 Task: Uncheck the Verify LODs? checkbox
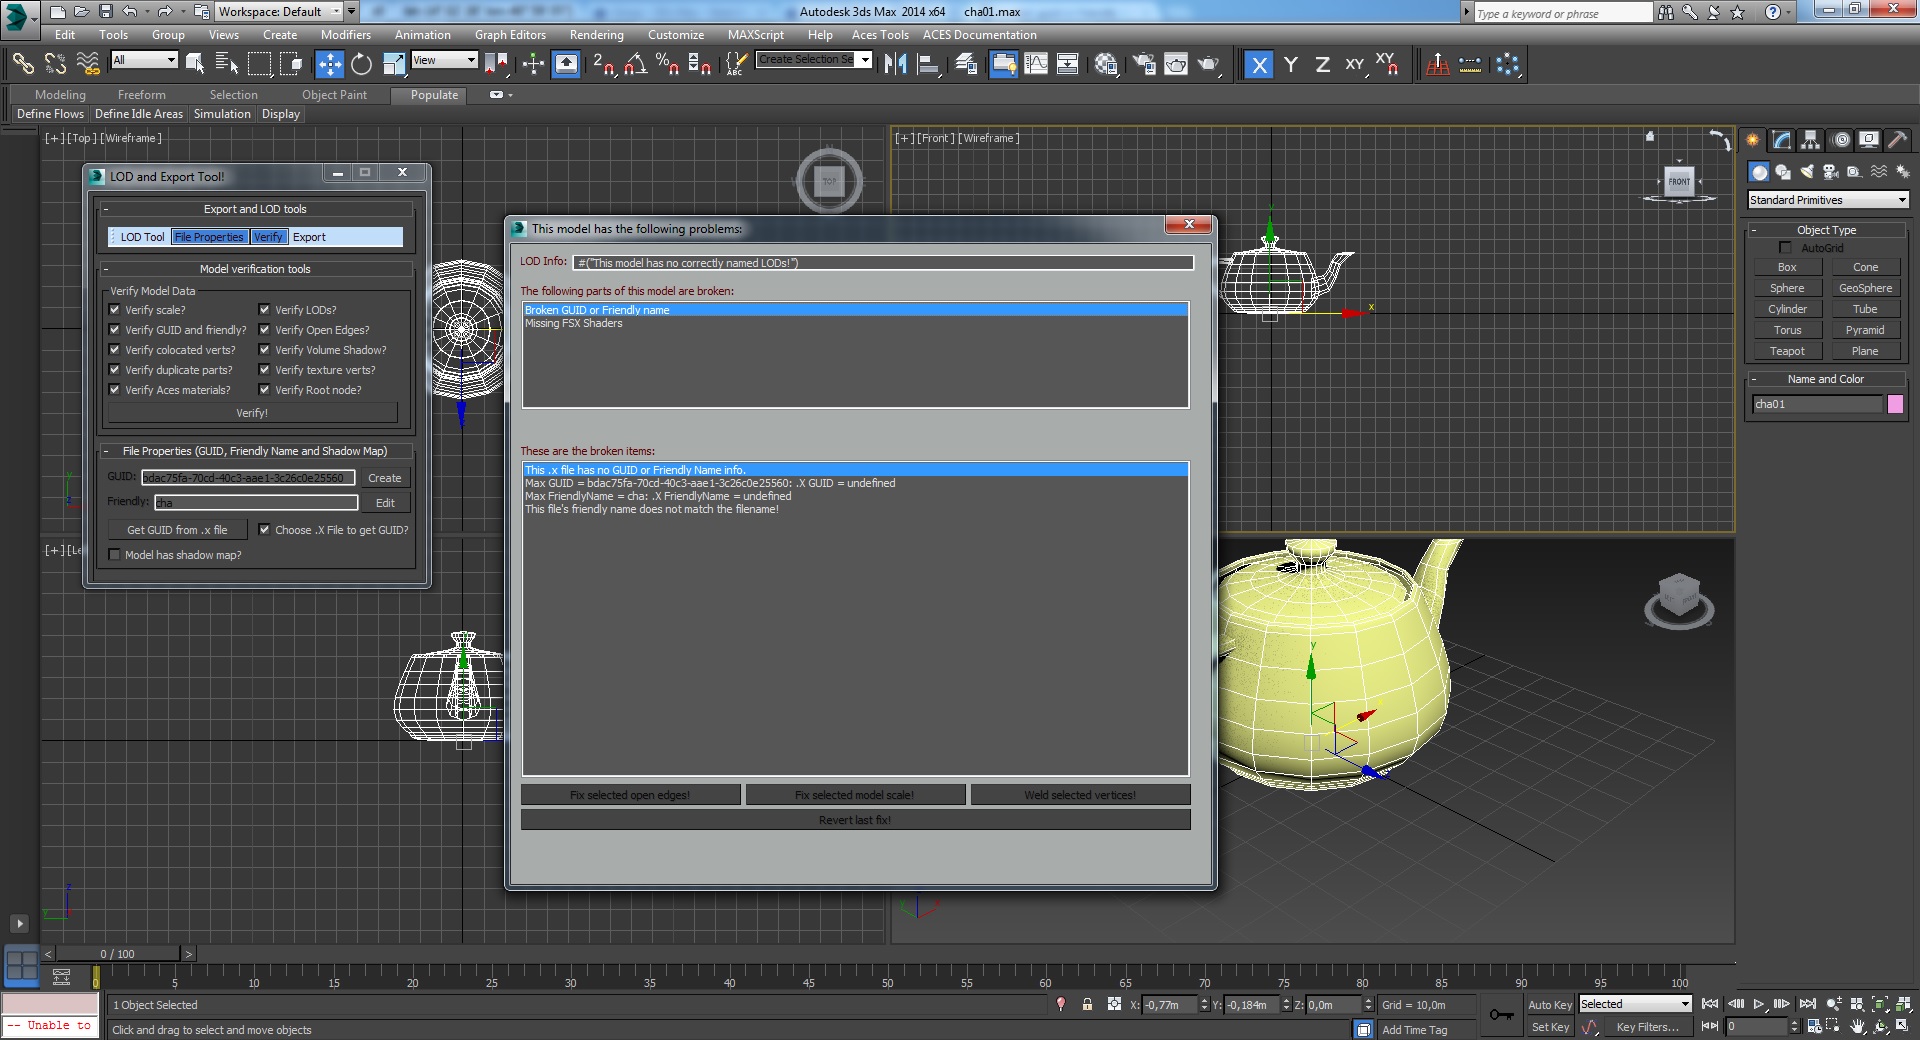264,310
